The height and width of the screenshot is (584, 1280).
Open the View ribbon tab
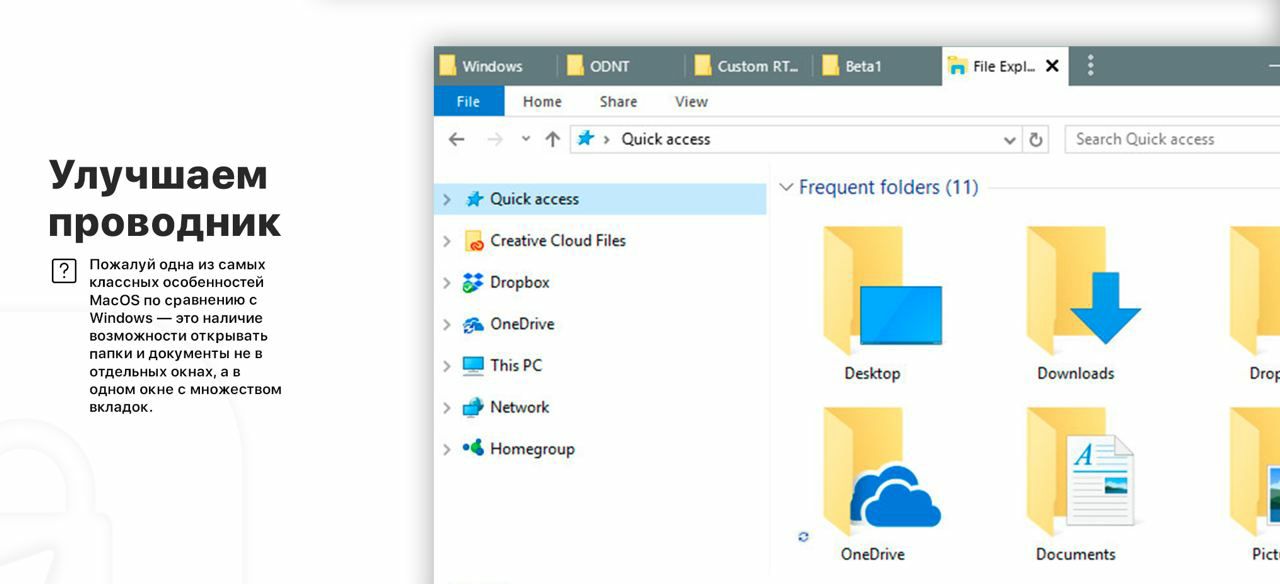[x=691, y=101]
